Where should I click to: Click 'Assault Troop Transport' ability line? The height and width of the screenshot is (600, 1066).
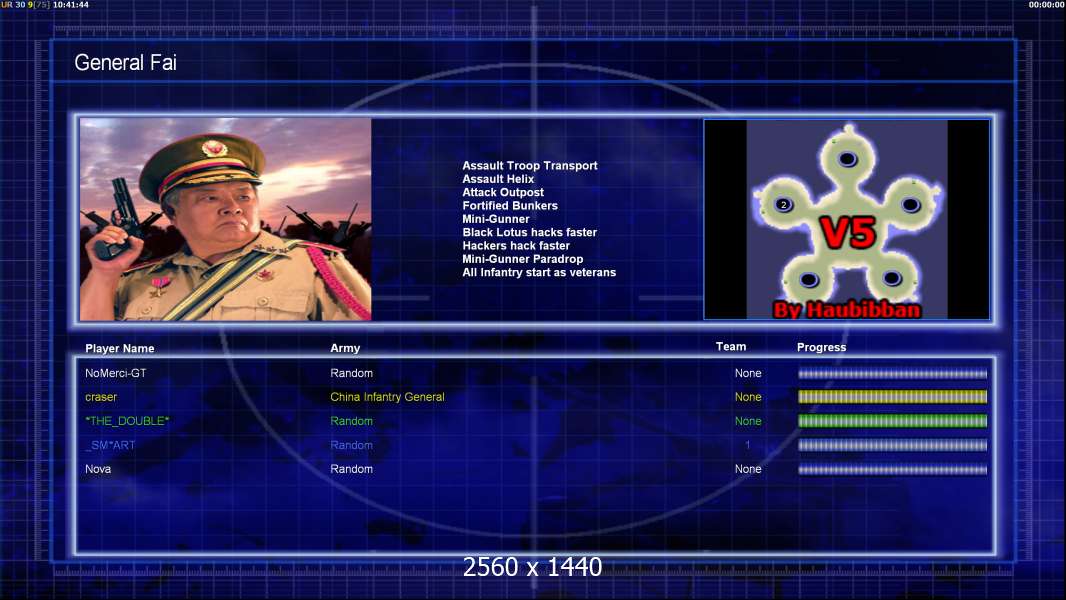point(530,165)
